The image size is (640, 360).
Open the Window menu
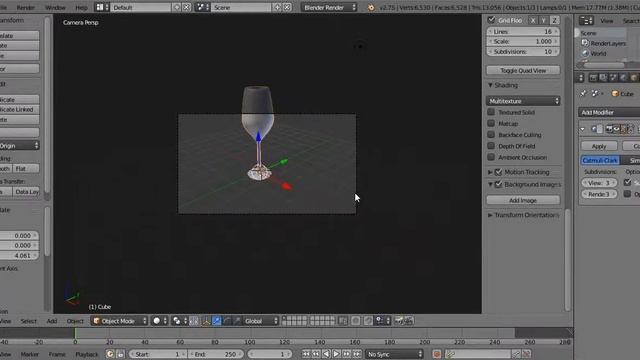(55, 7)
